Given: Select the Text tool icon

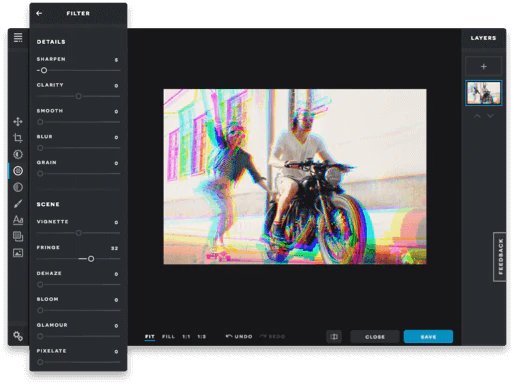Looking at the screenshot, I should (x=18, y=220).
